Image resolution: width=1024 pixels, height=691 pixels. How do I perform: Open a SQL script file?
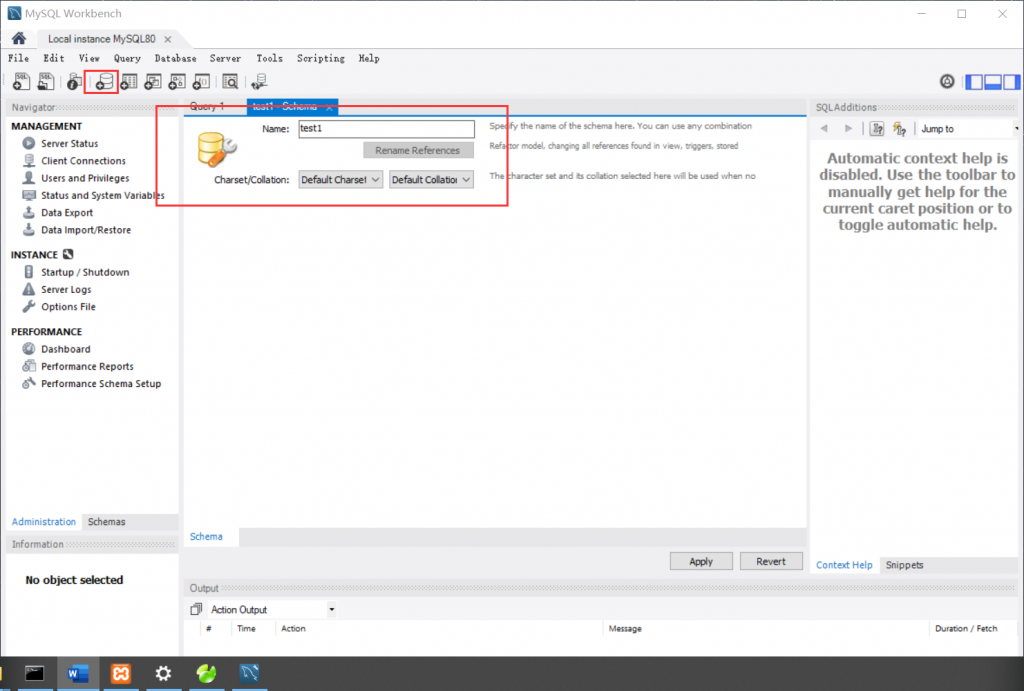46,82
